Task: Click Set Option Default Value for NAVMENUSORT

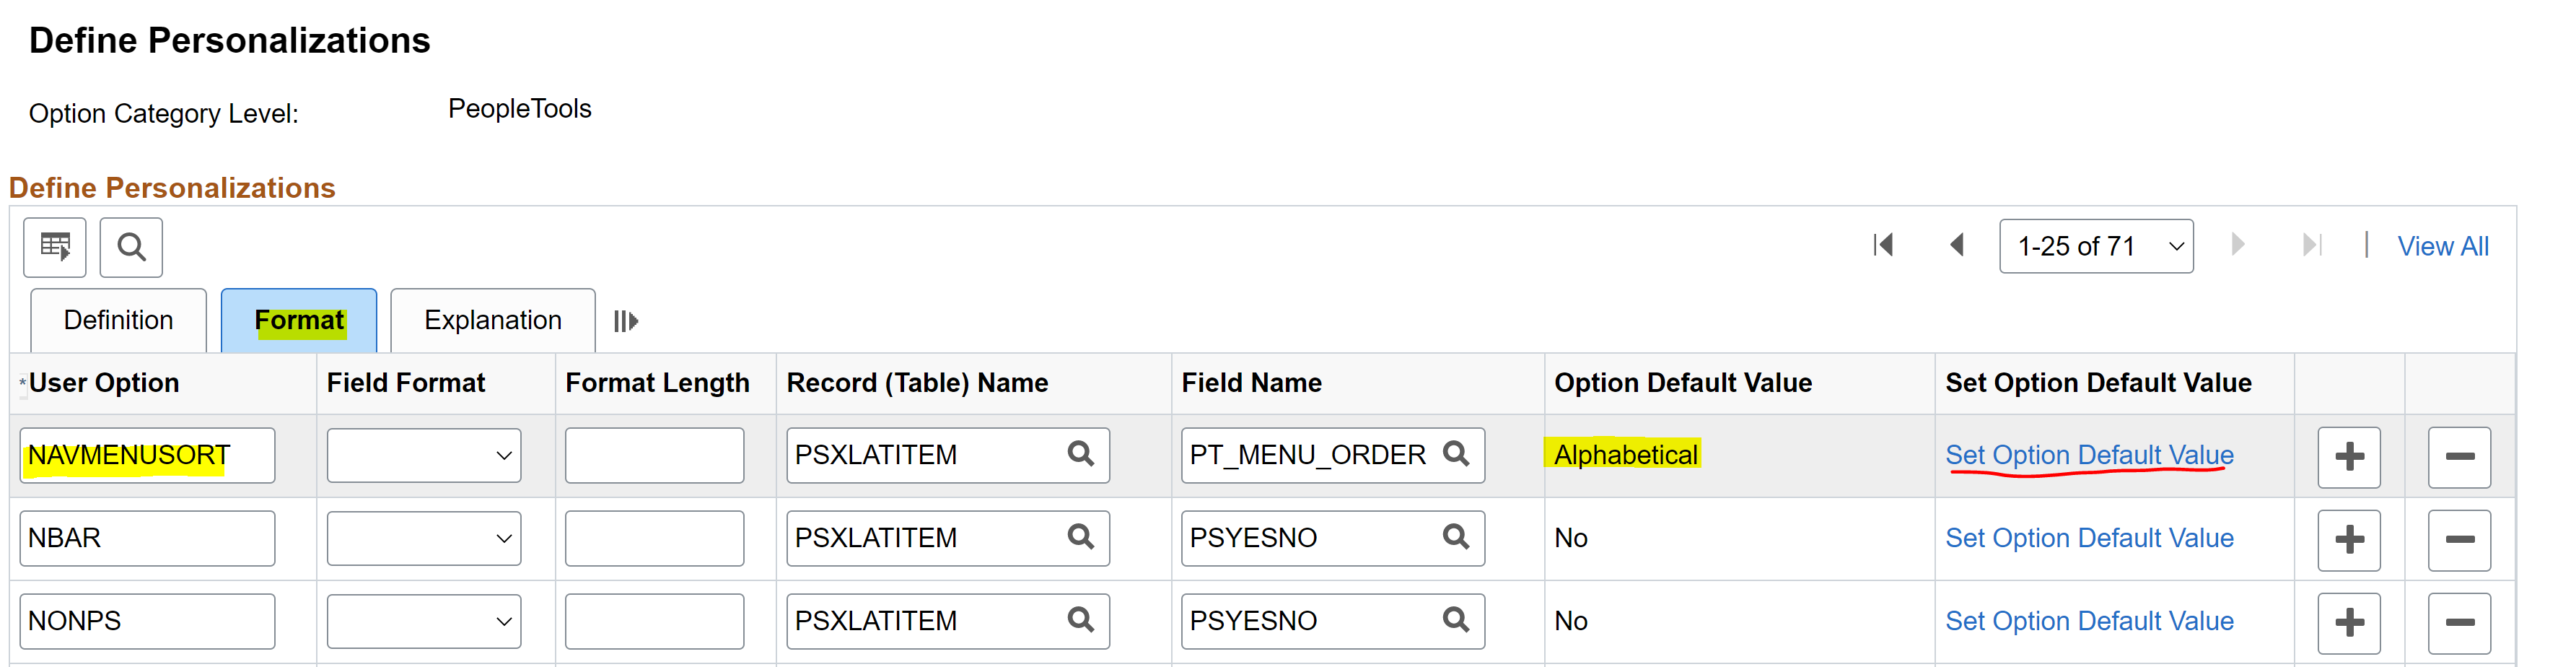Action: (2089, 455)
